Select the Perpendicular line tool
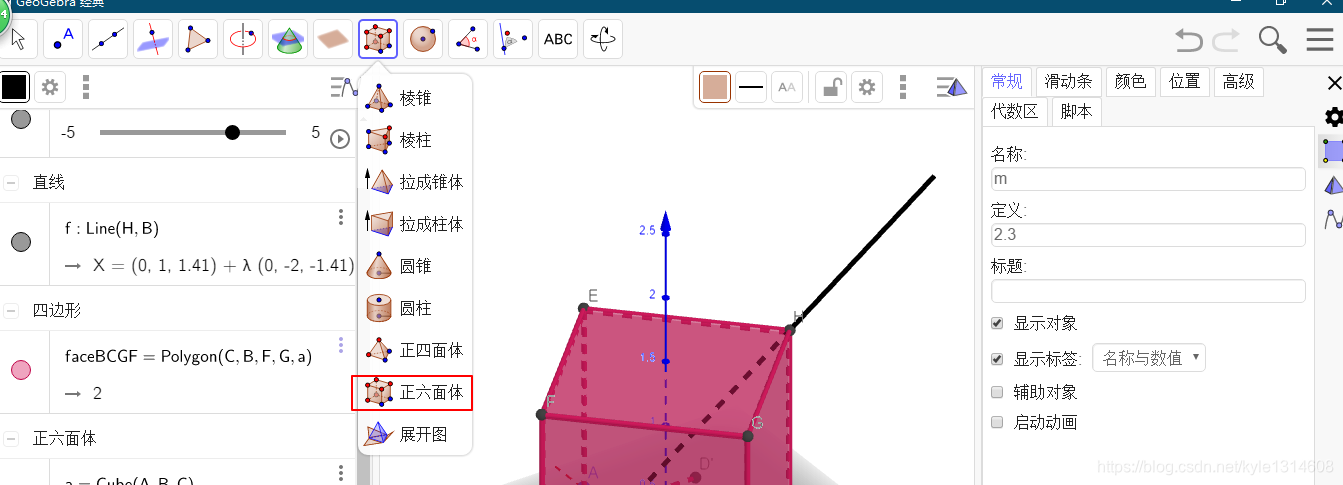 [153, 40]
